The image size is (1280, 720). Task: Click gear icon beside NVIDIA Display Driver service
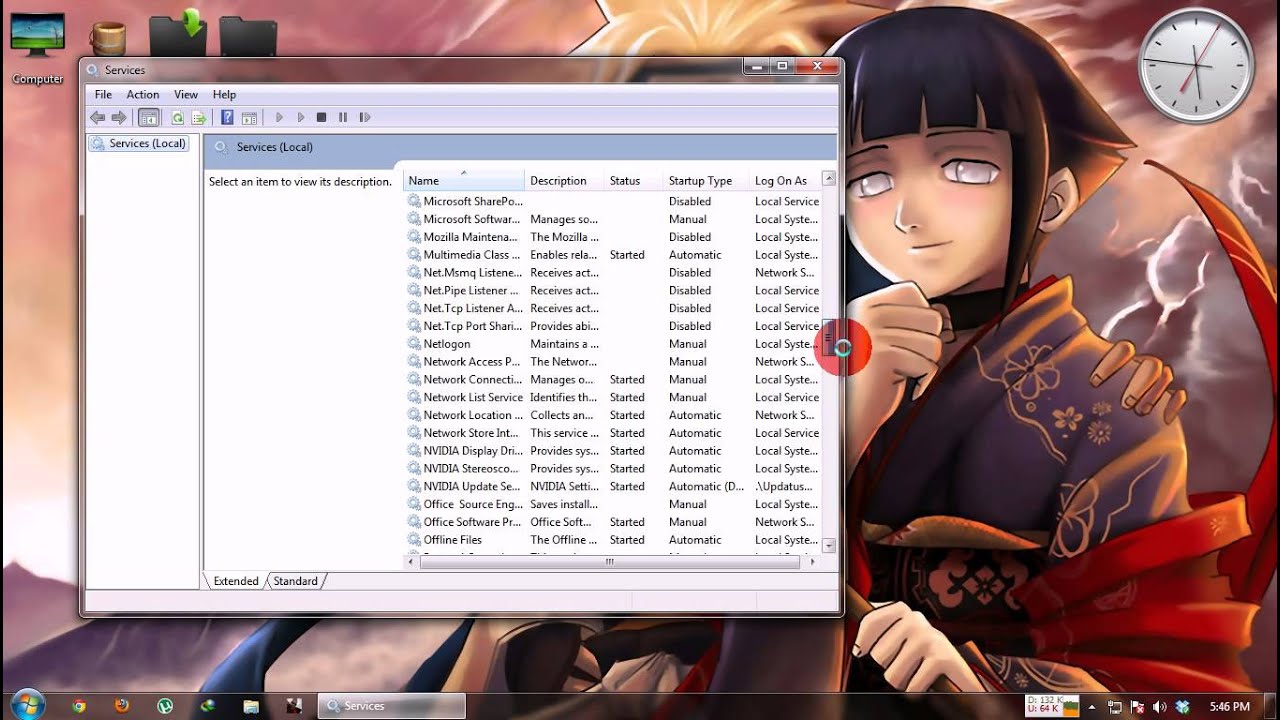pos(414,451)
